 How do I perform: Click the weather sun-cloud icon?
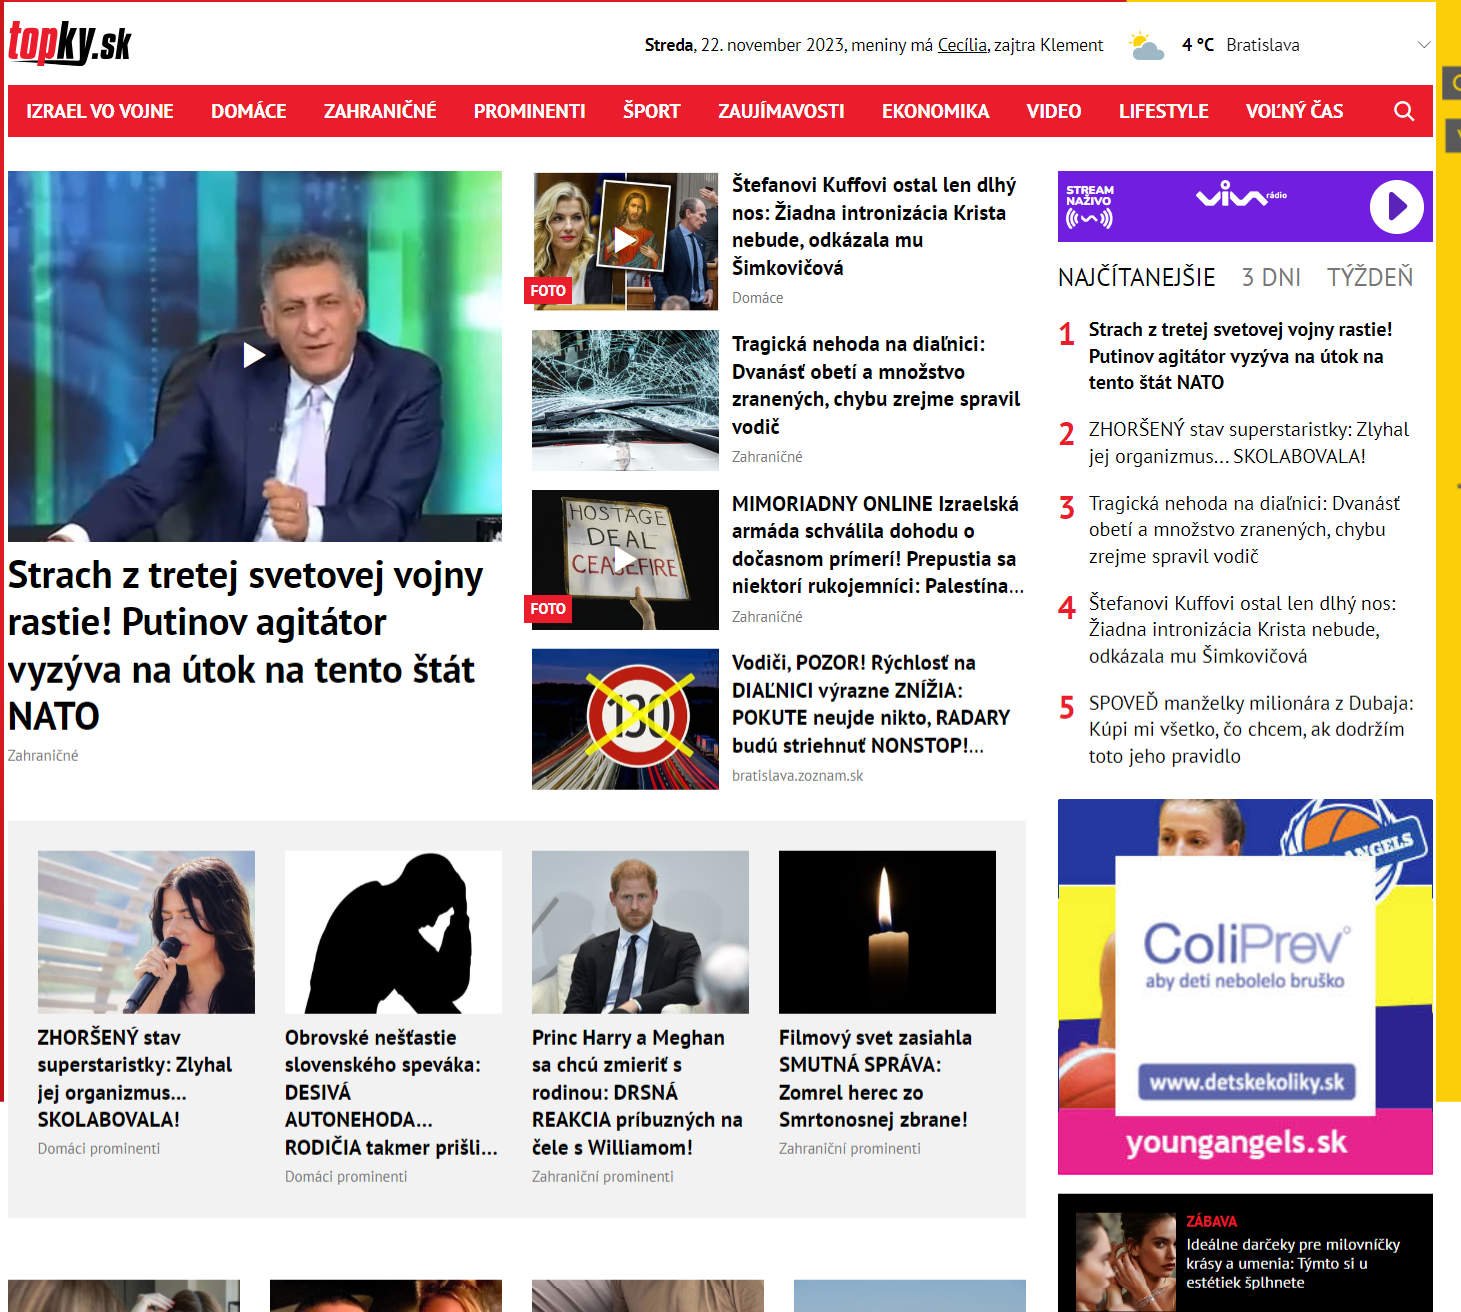pos(1146,46)
